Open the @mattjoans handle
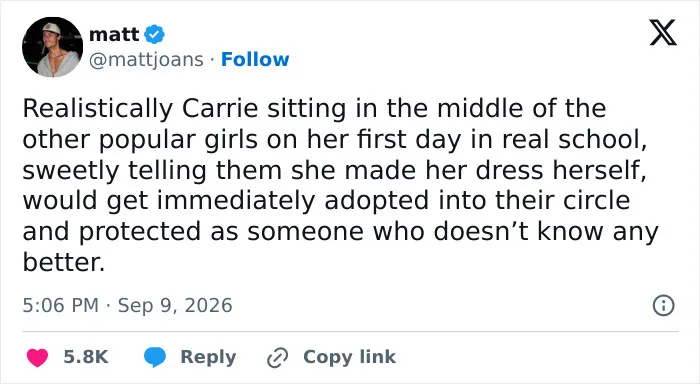700x384 pixels. coord(146,59)
